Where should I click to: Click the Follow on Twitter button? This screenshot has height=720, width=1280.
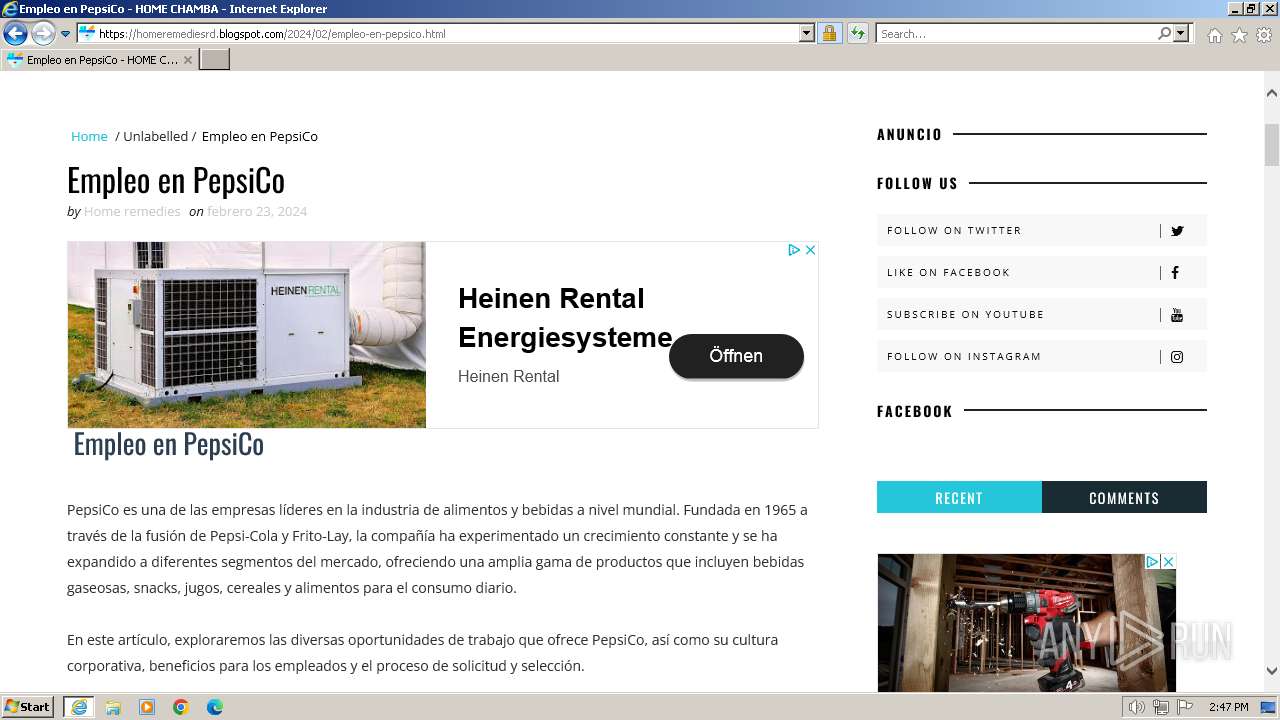pyautogui.click(x=1042, y=230)
